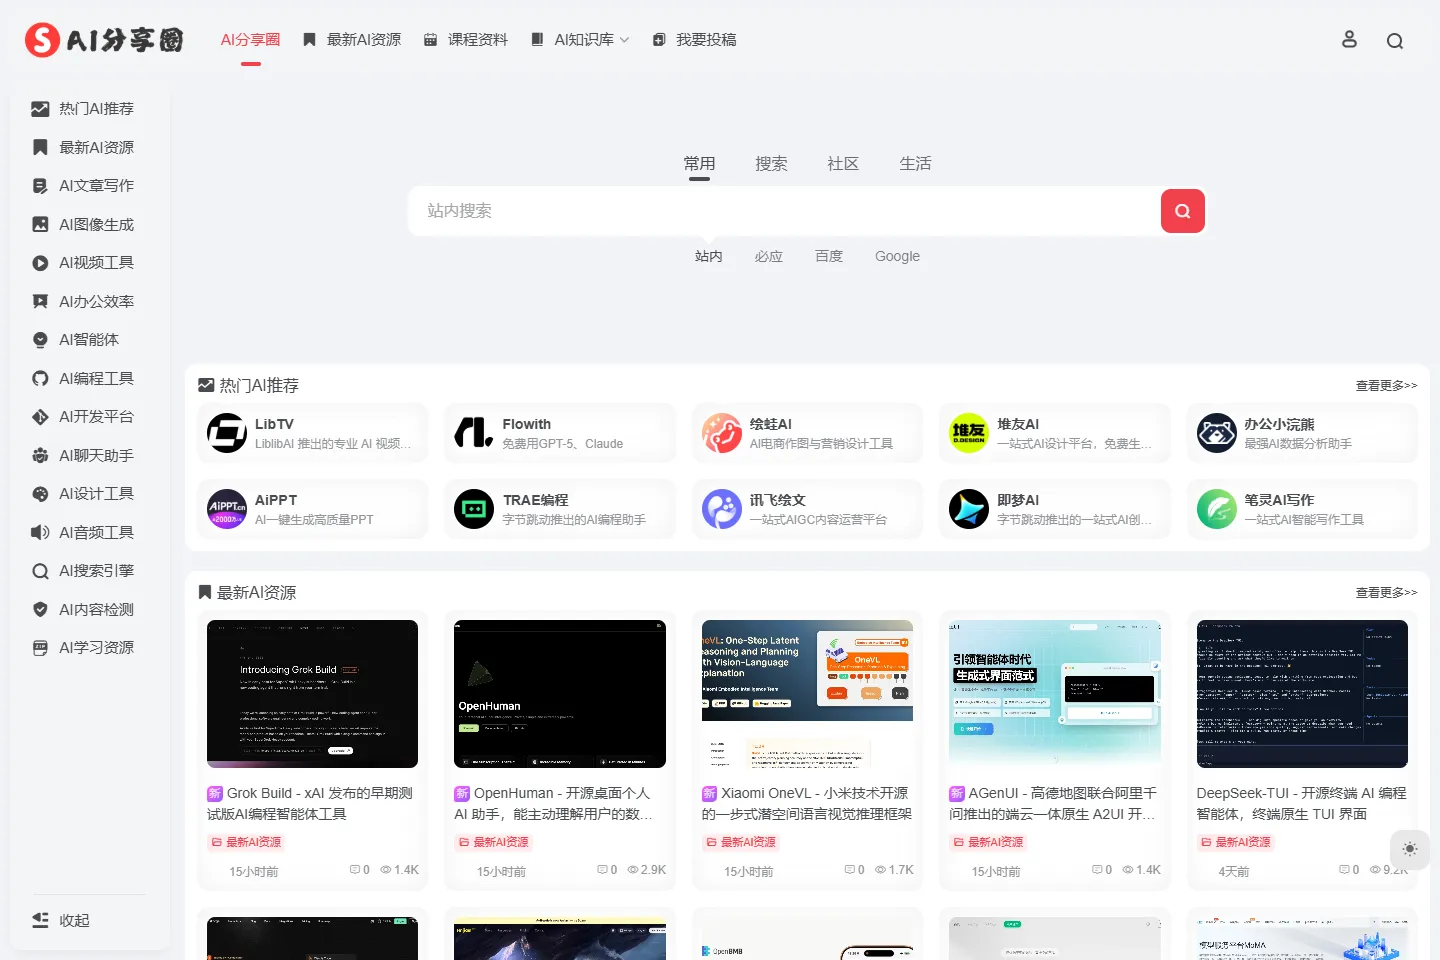Screen dimensions: 1440x960
Task: Click the AI分享圈 site logo
Action: point(105,40)
